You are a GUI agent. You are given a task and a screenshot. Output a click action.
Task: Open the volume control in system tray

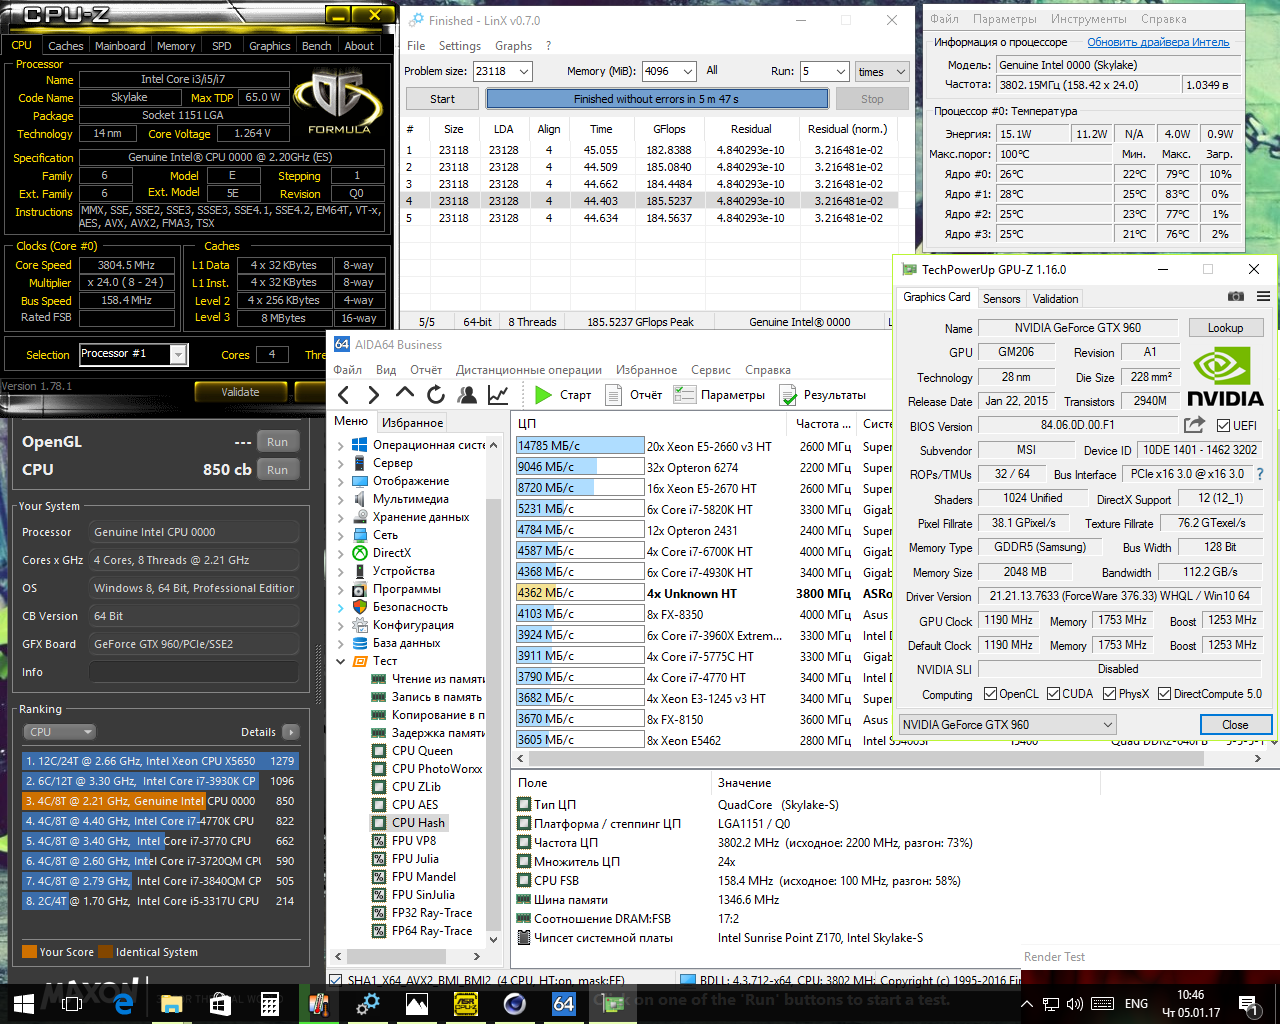1075,1004
